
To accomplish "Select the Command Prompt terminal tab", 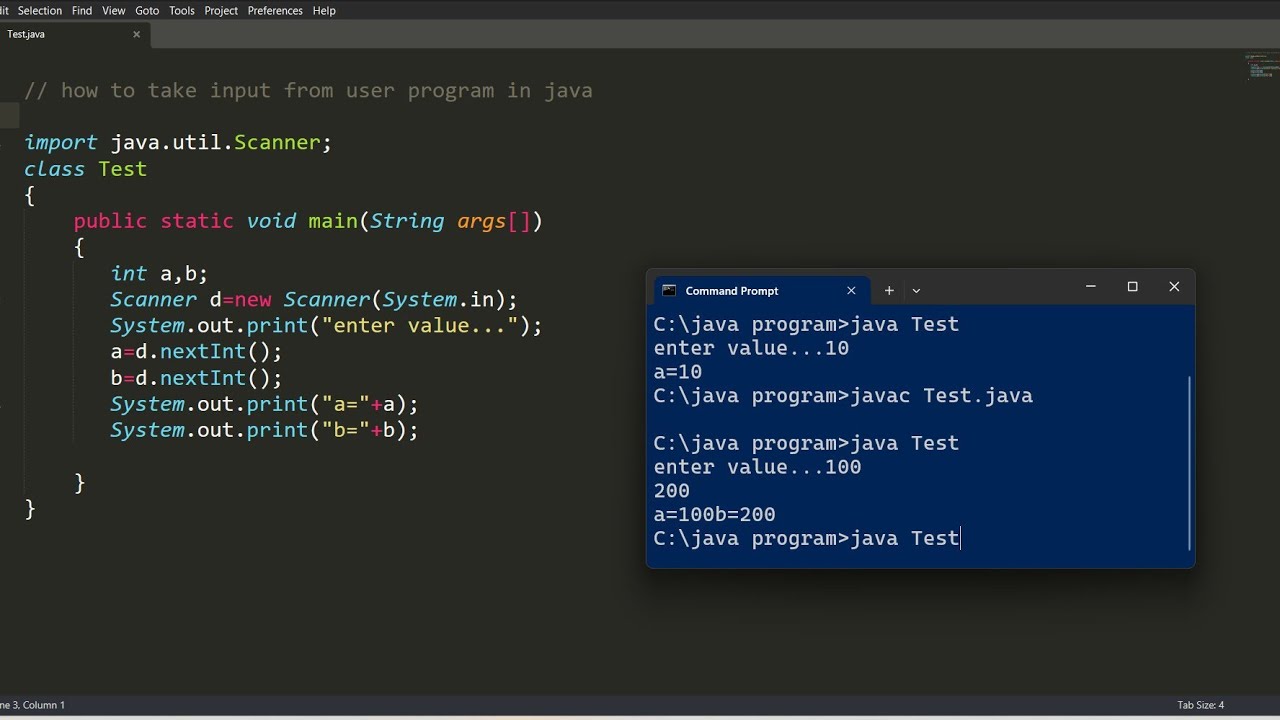I will coord(760,291).
